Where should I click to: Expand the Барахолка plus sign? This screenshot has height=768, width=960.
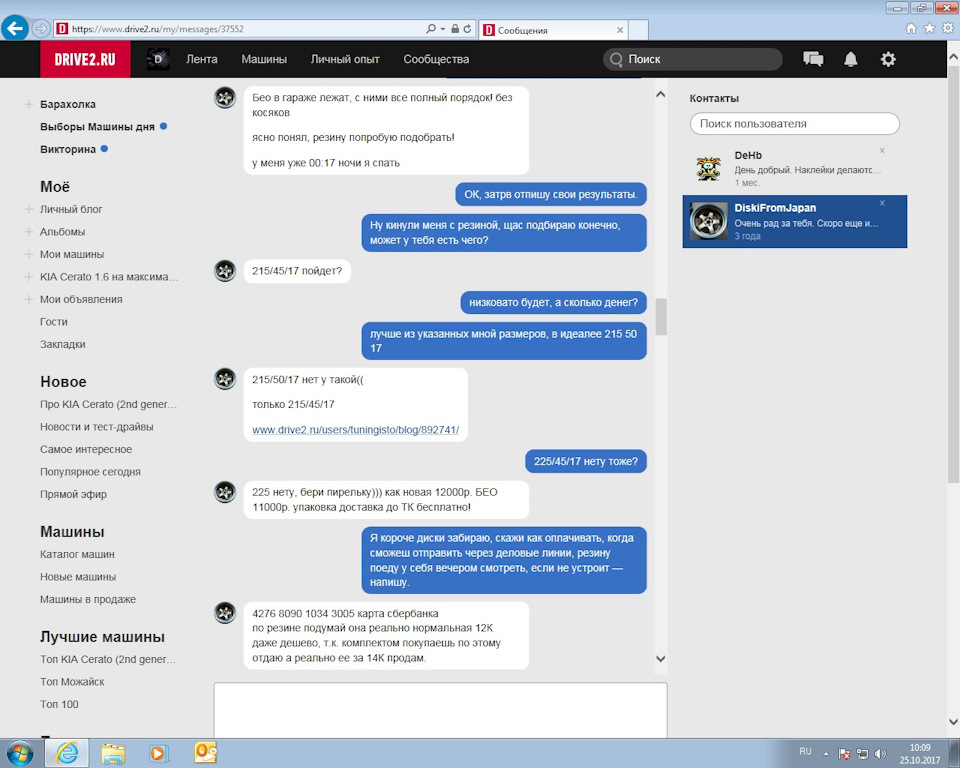pyautogui.click(x=28, y=104)
